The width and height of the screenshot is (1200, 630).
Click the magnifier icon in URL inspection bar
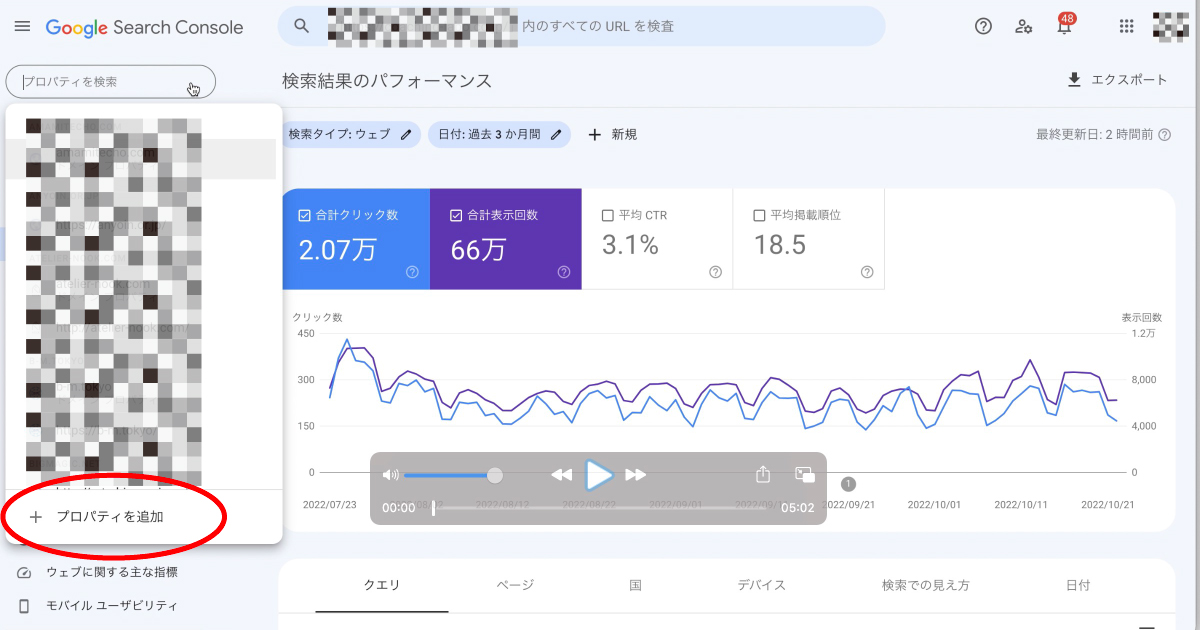tap(301, 26)
